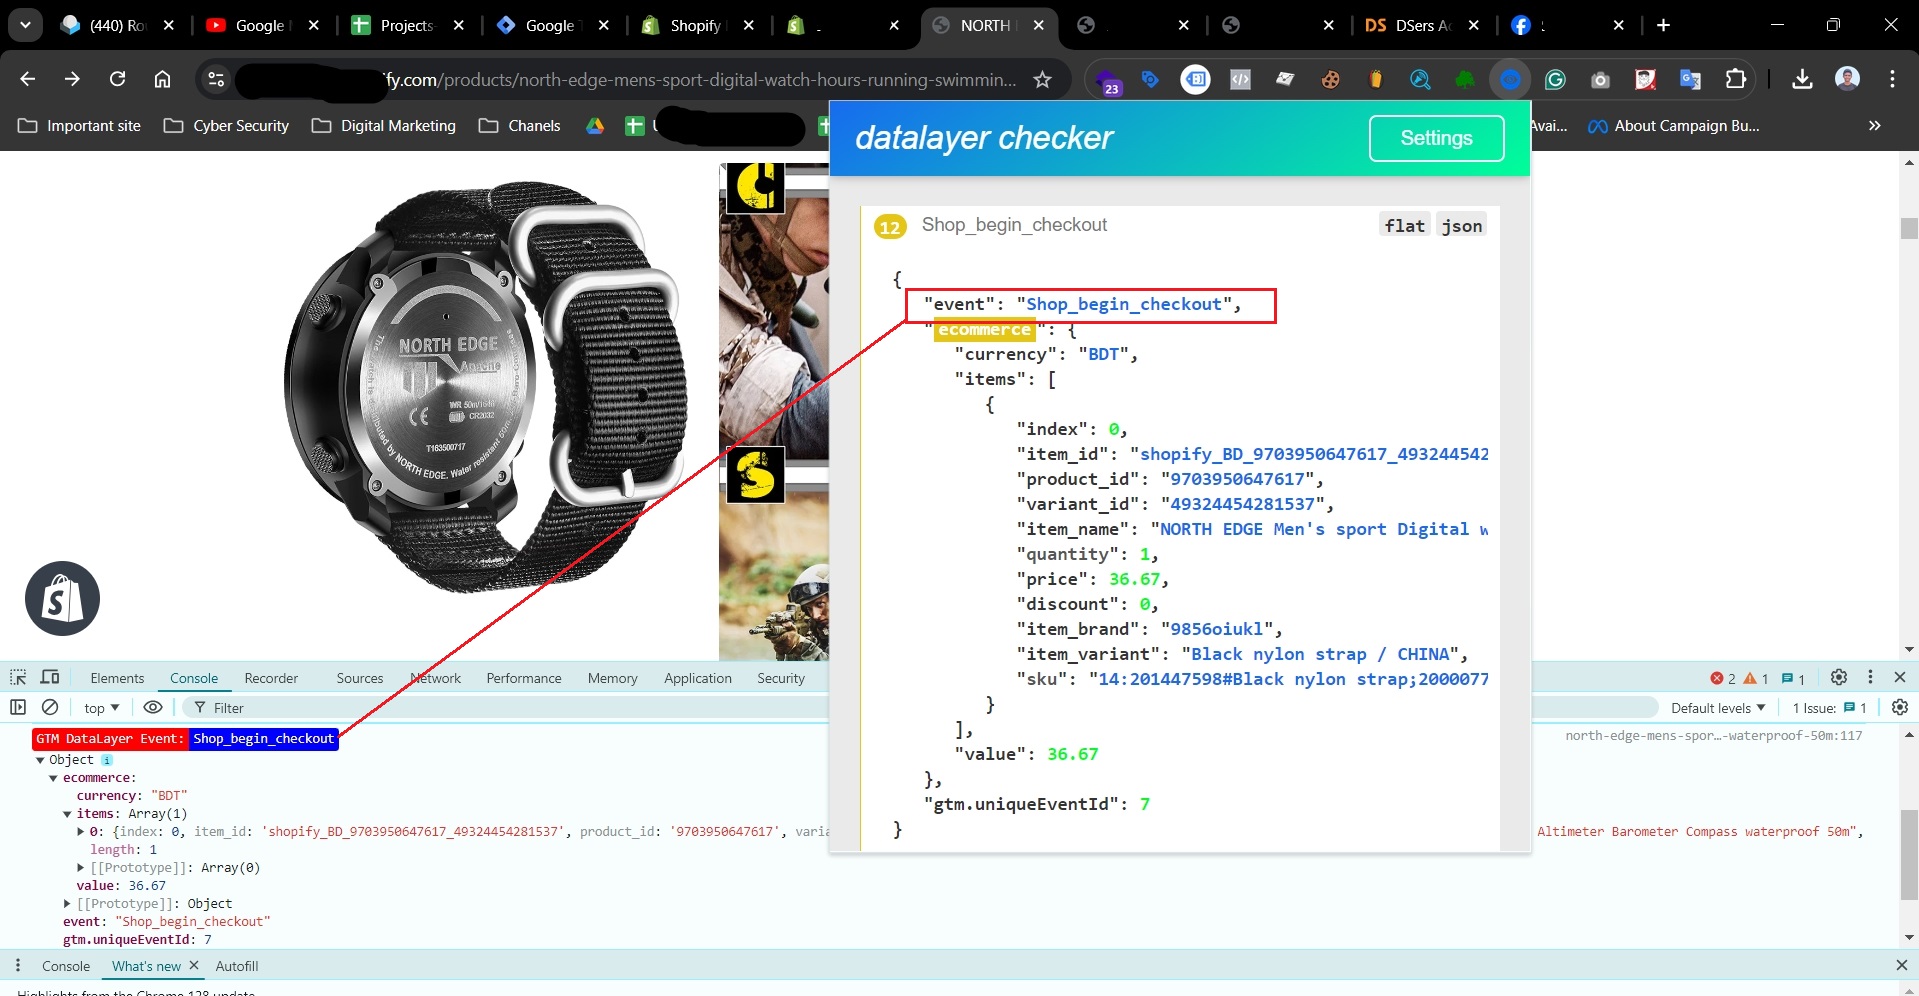Click Settings in datalayer checker

(x=1436, y=138)
